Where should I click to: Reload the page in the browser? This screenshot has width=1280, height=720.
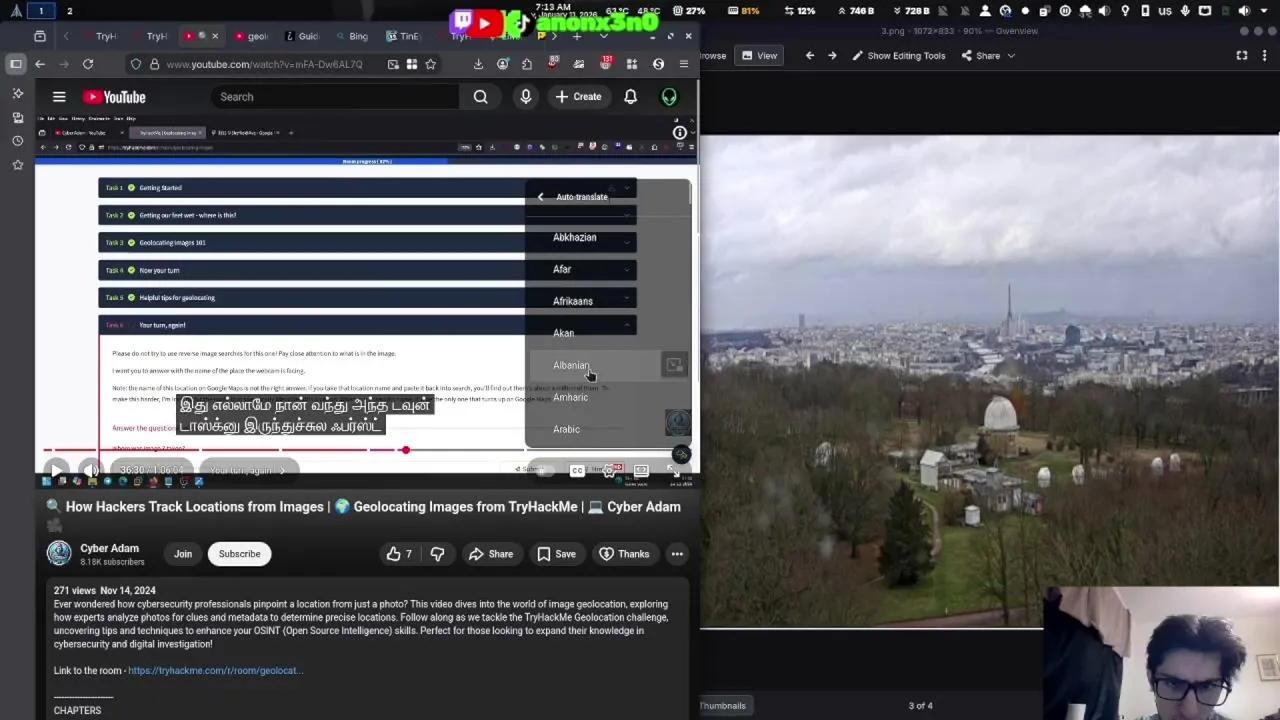pyautogui.click(x=88, y=64)
